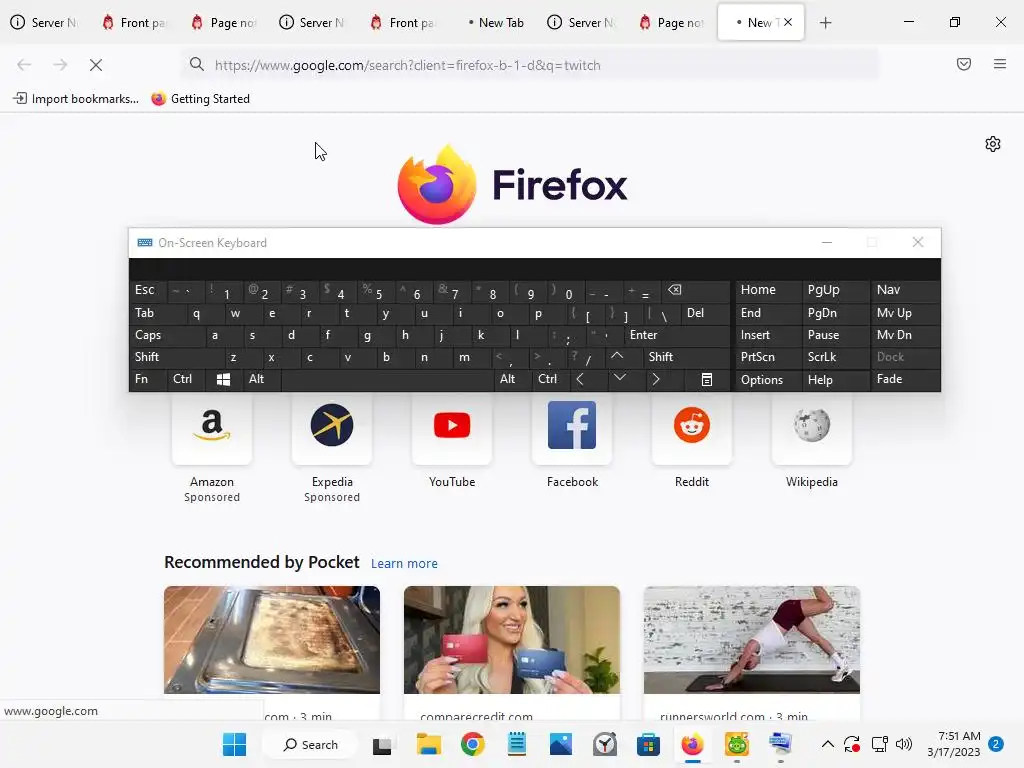Toggle left Ctrl key on On-Screen Keyboard
Viewport: 1024px width, 768px height.
[x=186, y=379]
